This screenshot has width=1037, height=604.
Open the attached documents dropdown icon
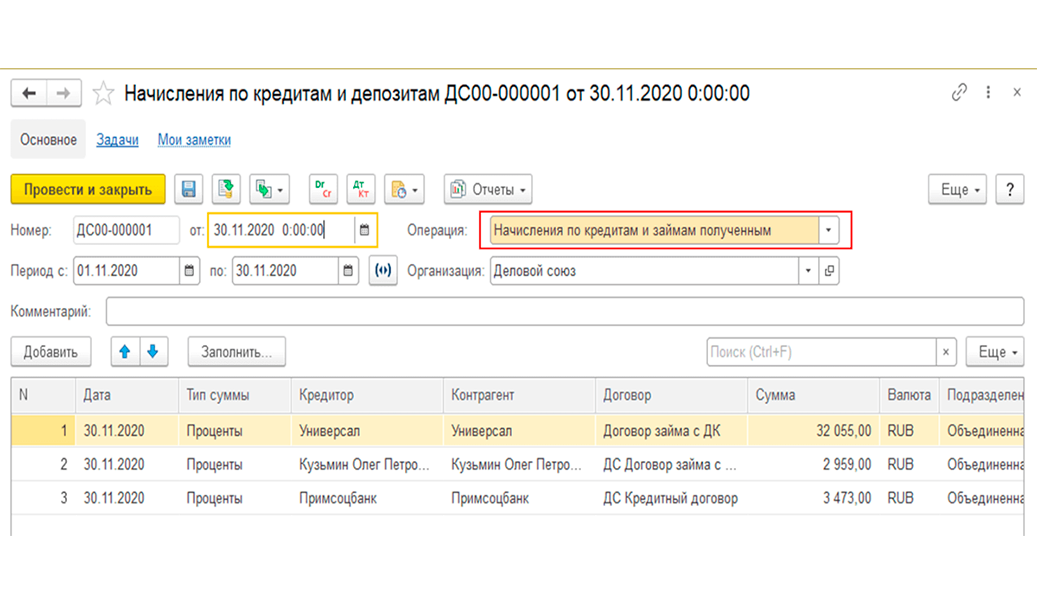[404, 189]
